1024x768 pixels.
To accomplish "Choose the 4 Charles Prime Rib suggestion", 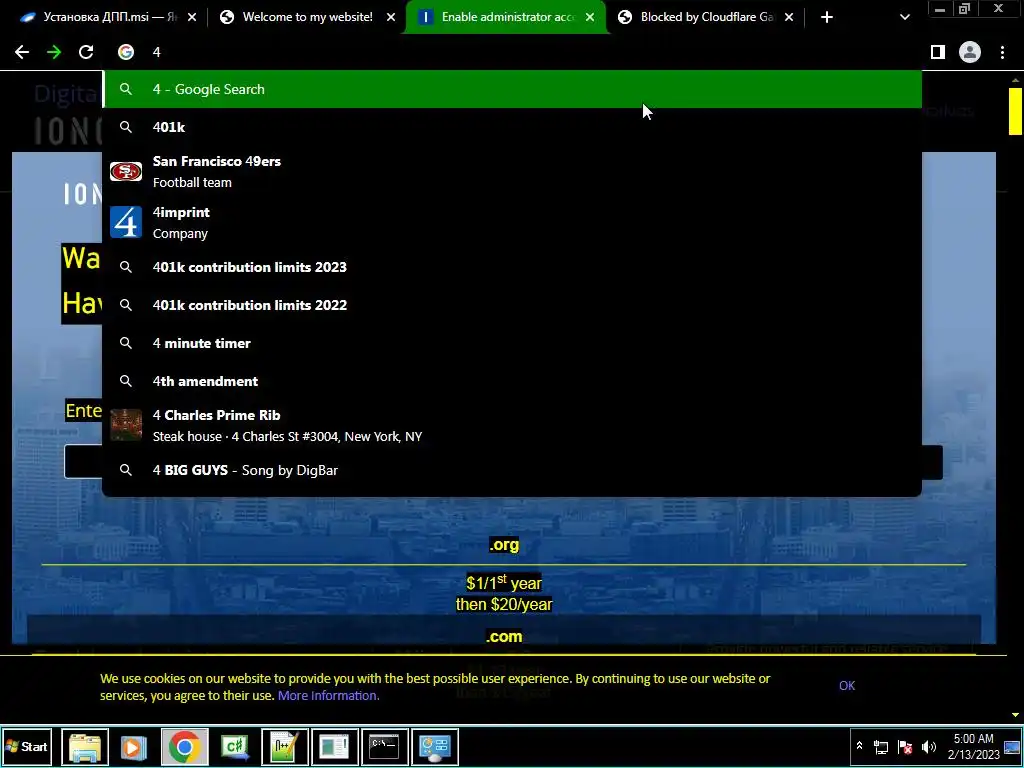I will click(513, 425).
